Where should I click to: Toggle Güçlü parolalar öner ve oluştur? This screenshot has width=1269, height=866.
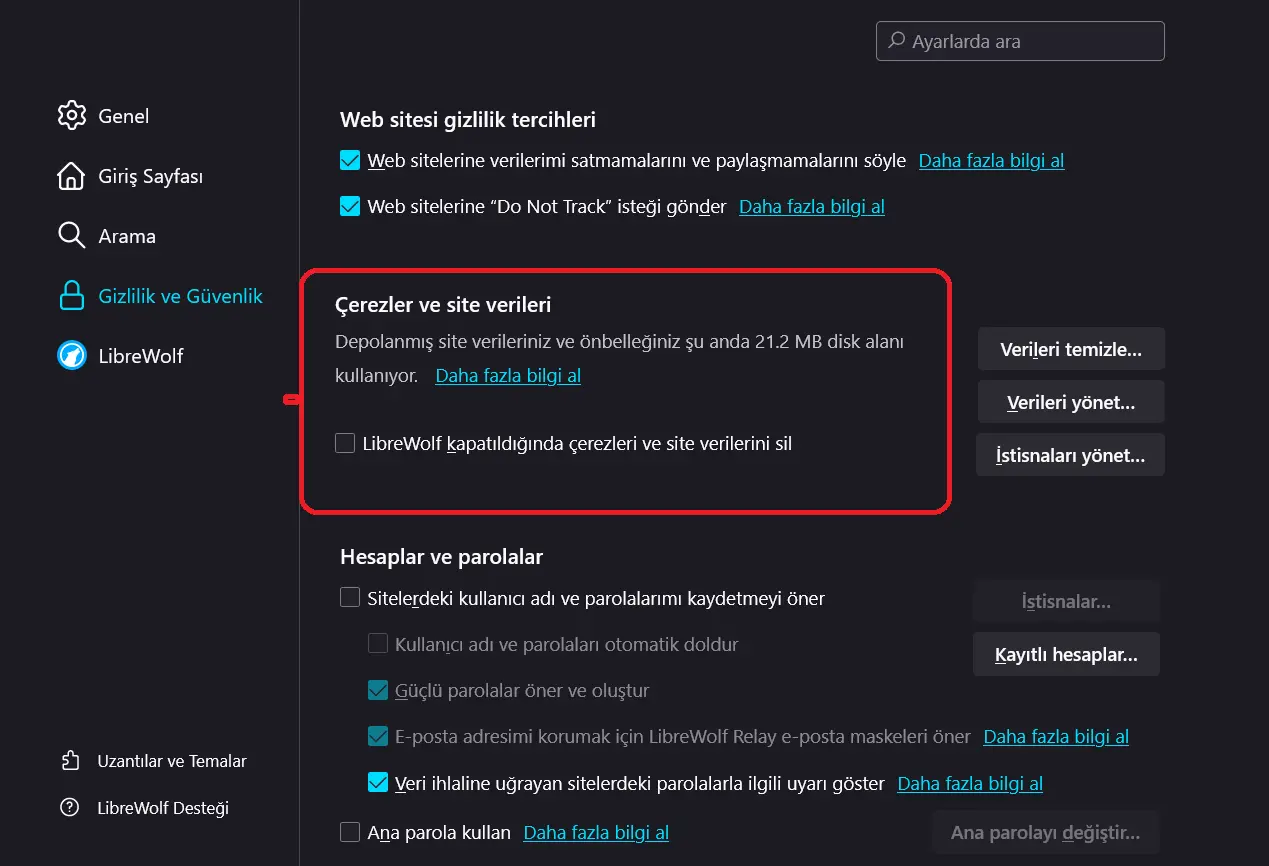[x=378, y=690]
